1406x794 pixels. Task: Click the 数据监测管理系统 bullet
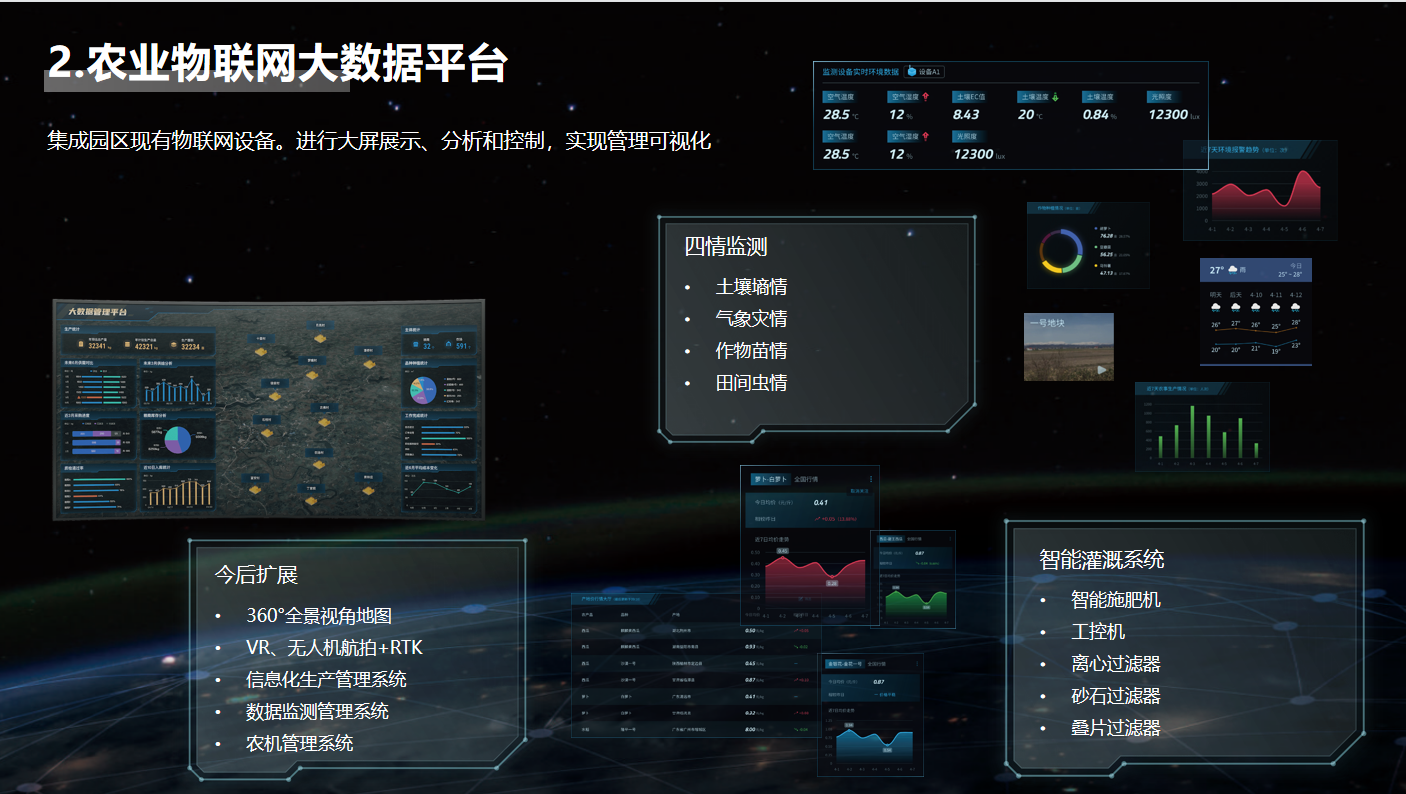[x=317, y=712]
